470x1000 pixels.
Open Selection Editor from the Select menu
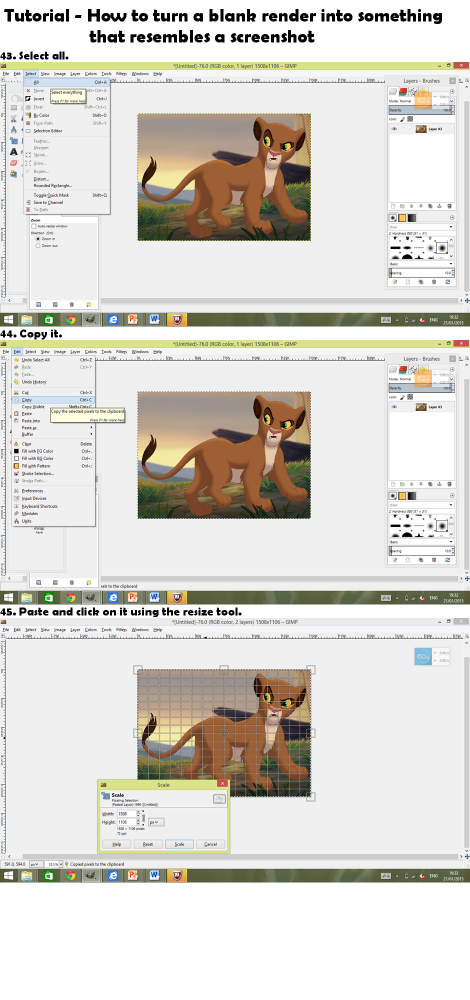tap(66, 131)
